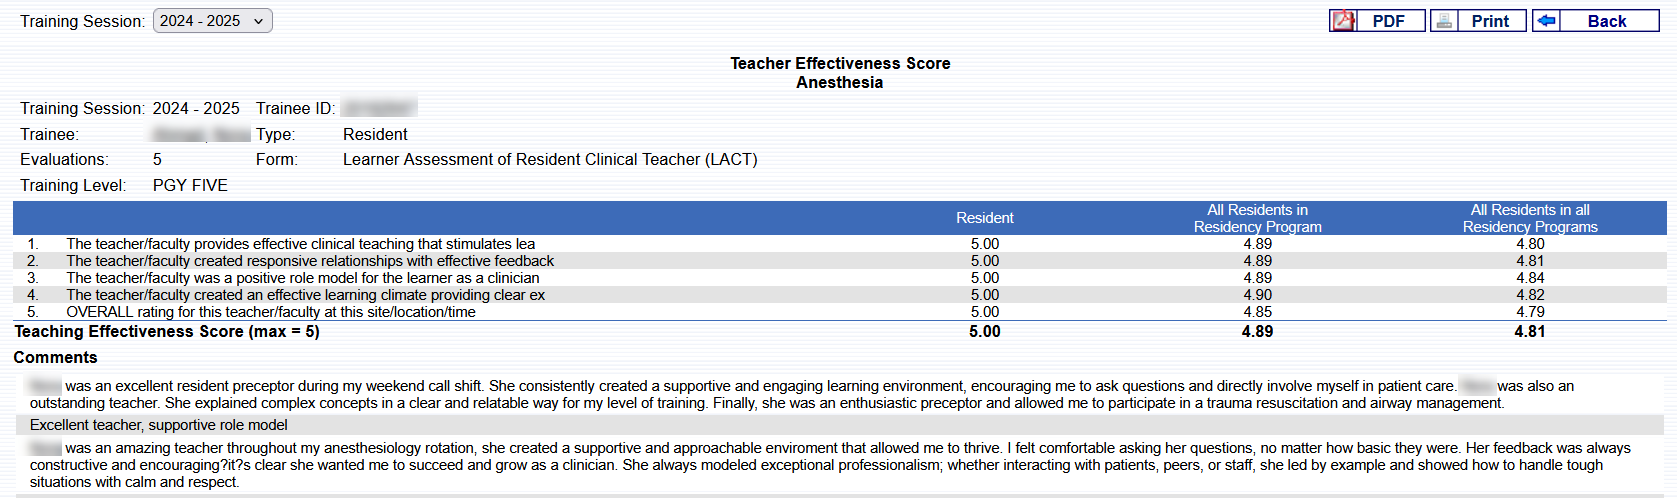The height and width of the screenshot is (498, 1677).
Task: Click the blue back arrow icon
Action: 1546,21
